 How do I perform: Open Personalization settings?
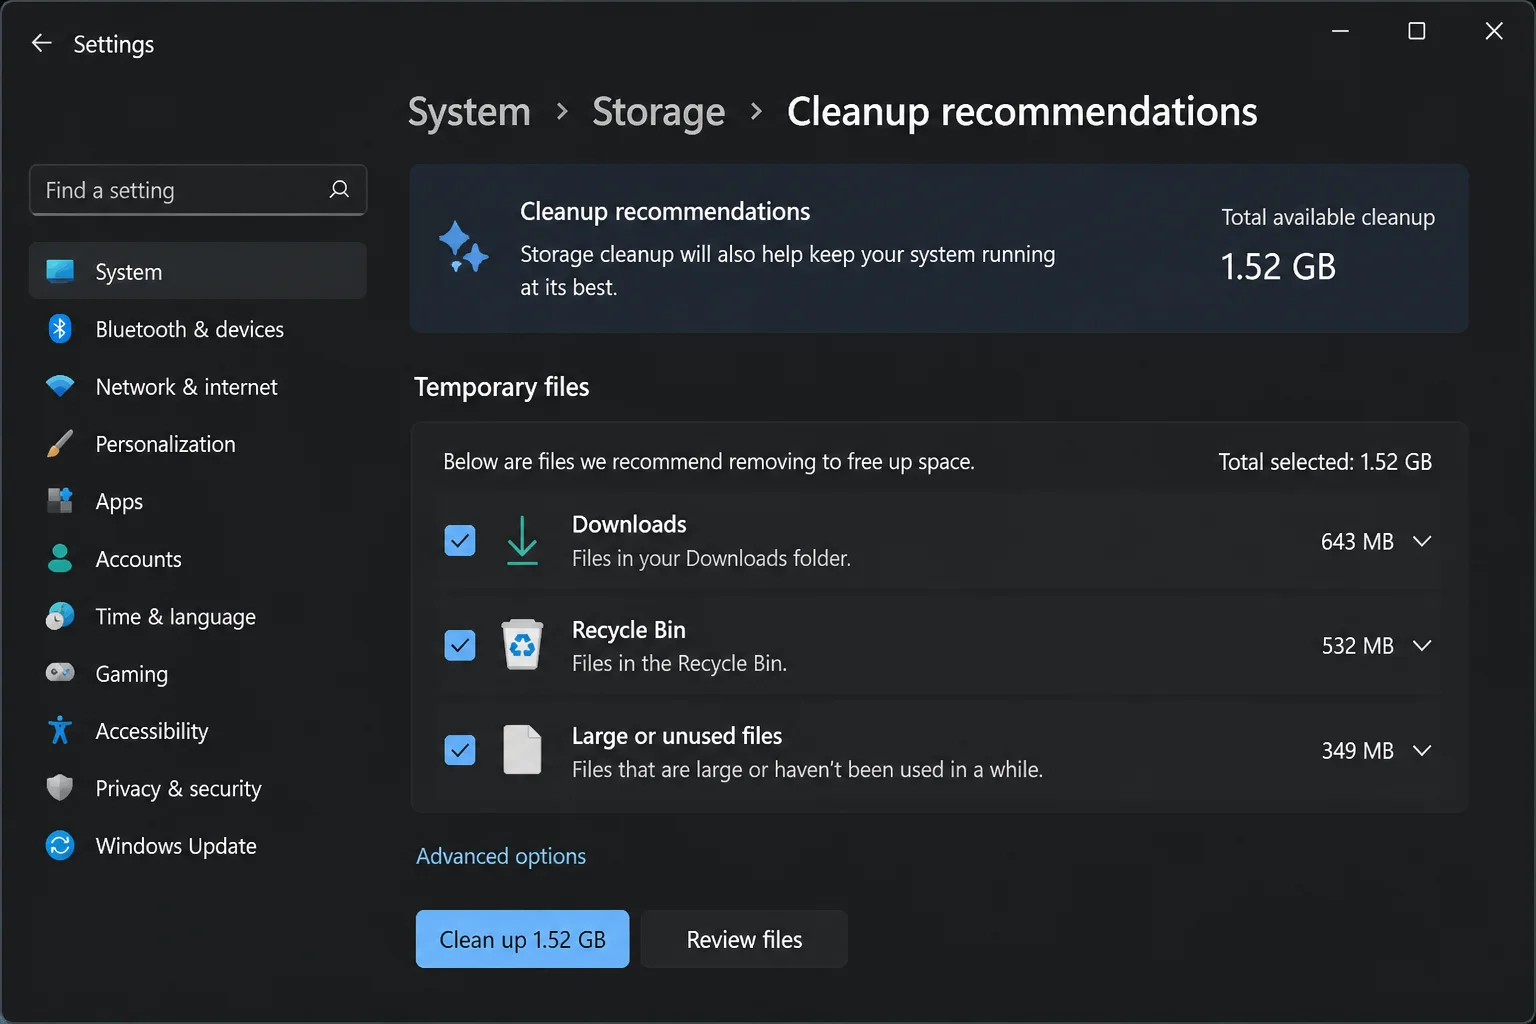198,444
